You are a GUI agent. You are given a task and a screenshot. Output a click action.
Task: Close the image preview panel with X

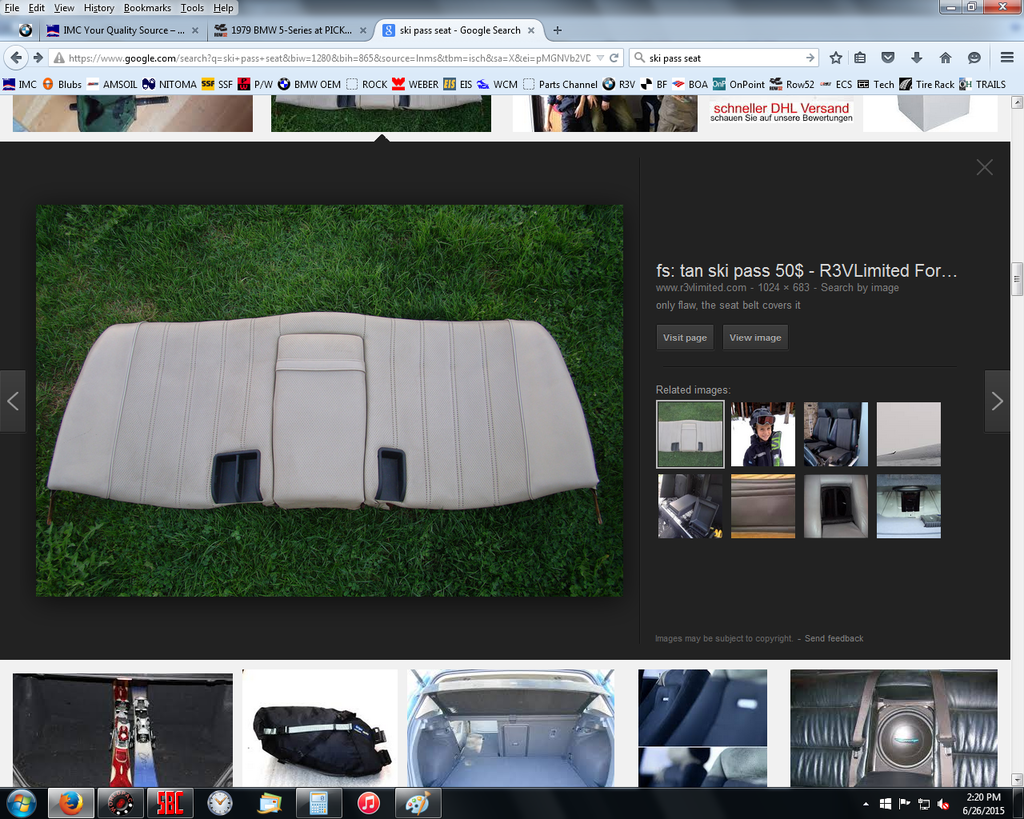pos(984,167)
